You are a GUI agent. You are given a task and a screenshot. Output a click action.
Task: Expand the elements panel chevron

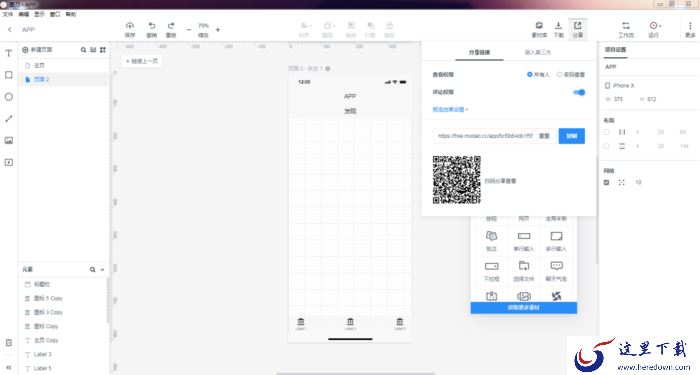pos(102,270)
